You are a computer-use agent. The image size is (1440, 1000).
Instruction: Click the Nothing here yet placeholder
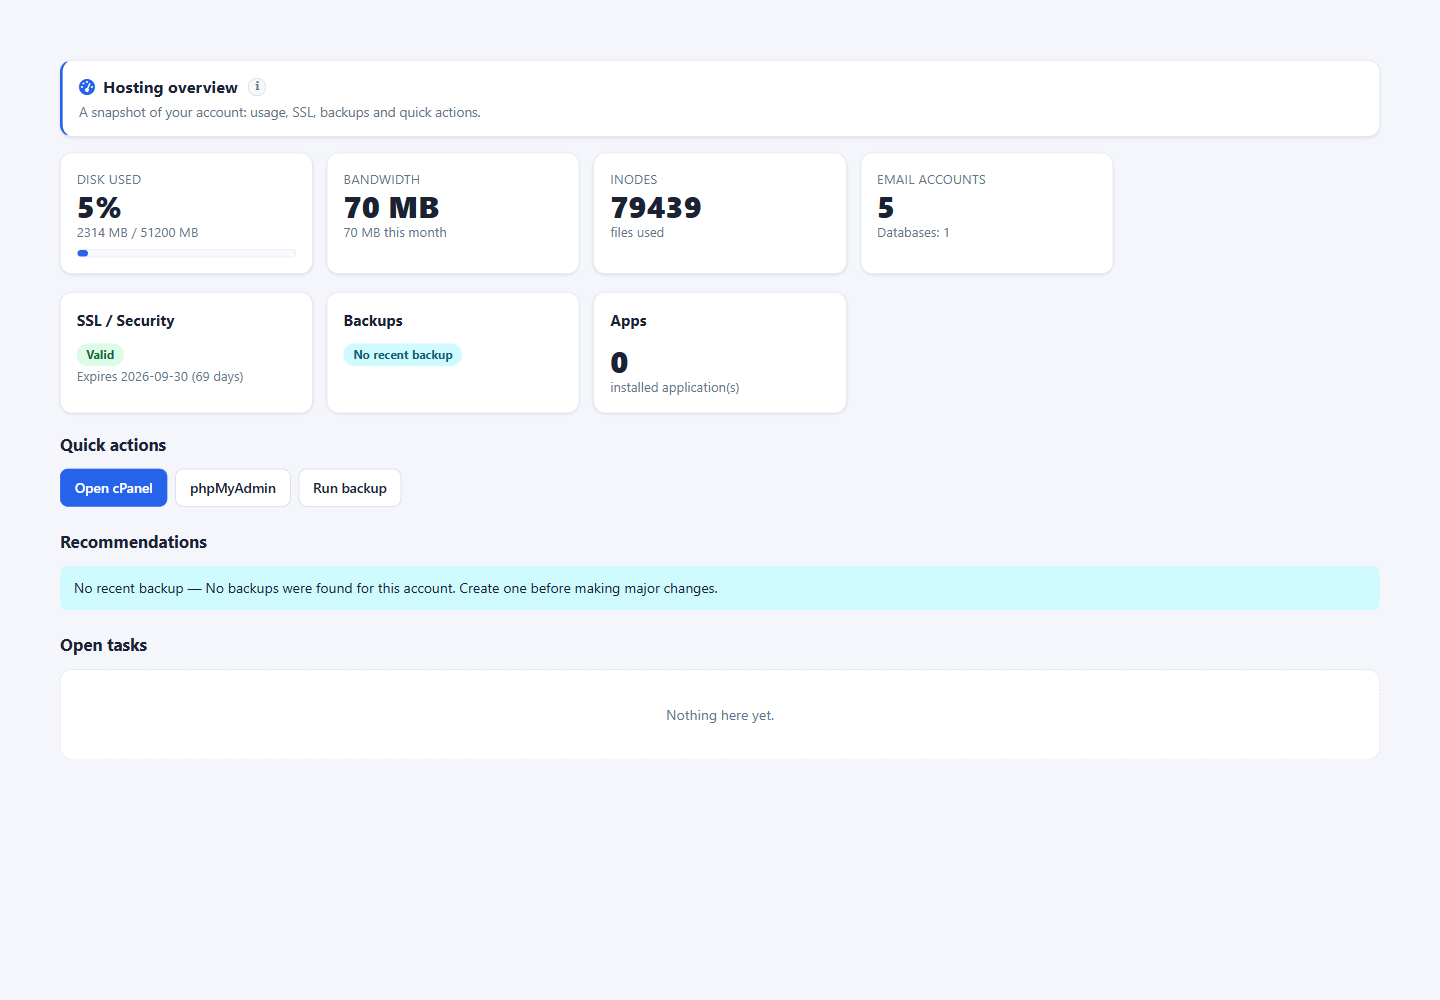click(720, 715)
